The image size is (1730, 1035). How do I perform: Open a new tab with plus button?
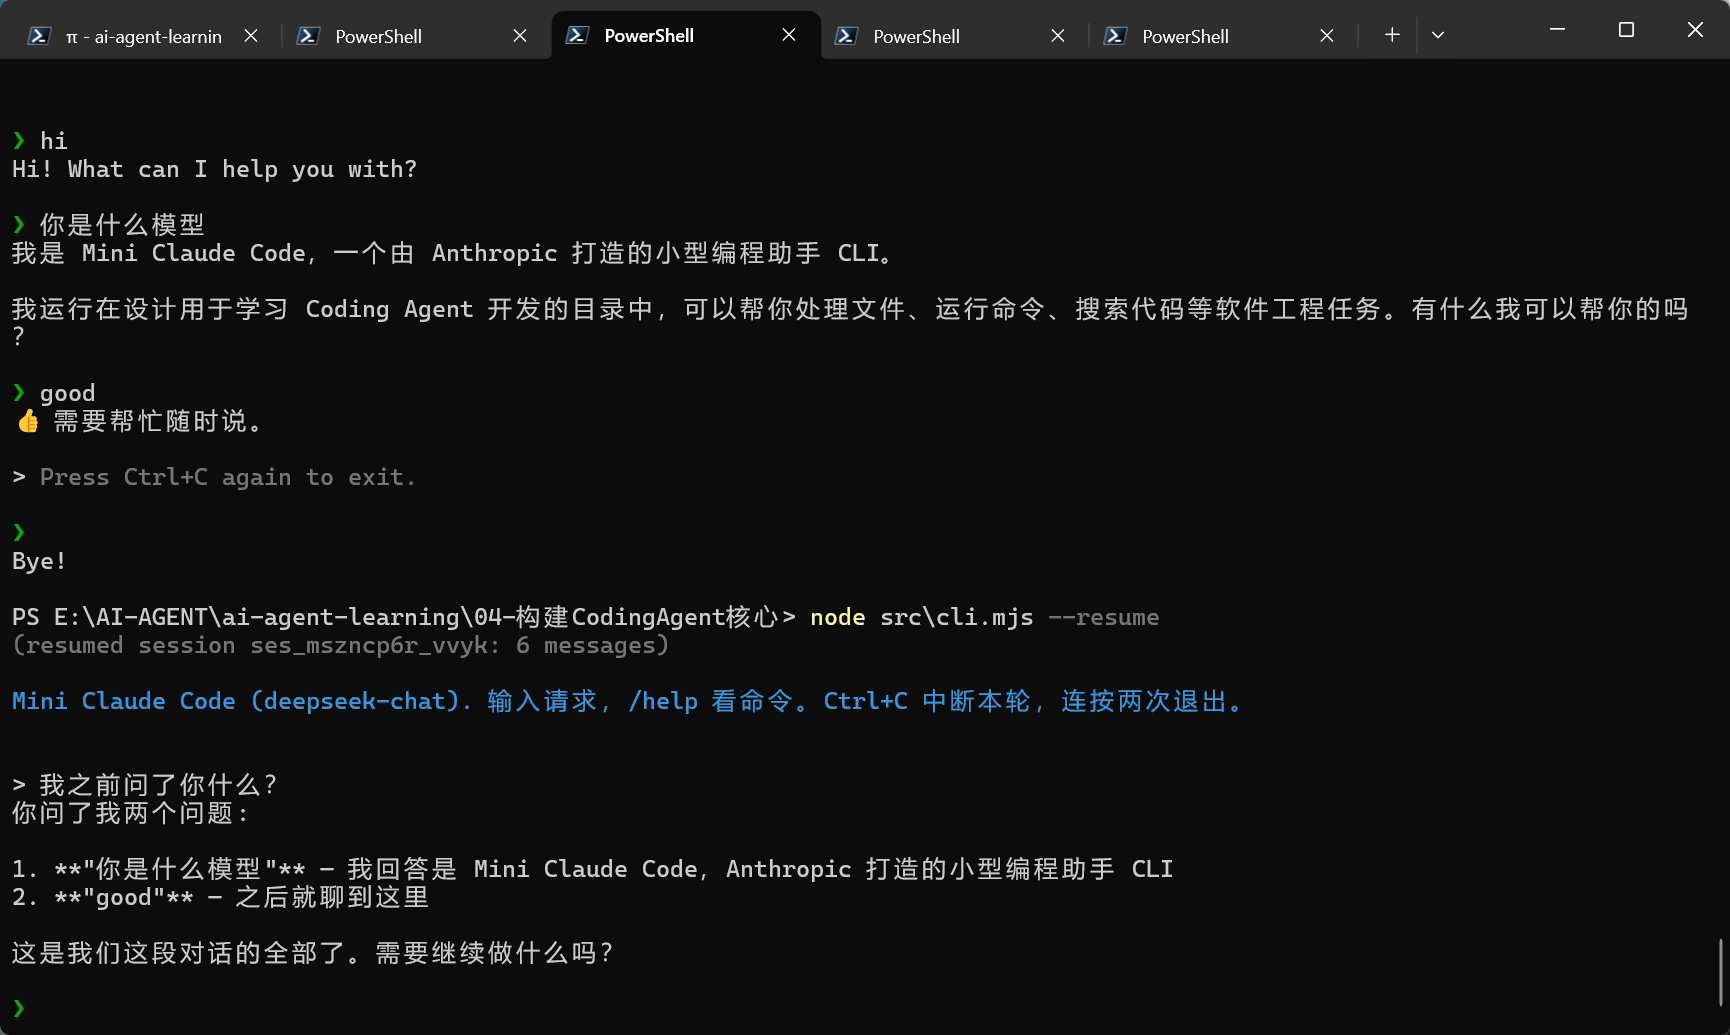tap(1392, 35)
